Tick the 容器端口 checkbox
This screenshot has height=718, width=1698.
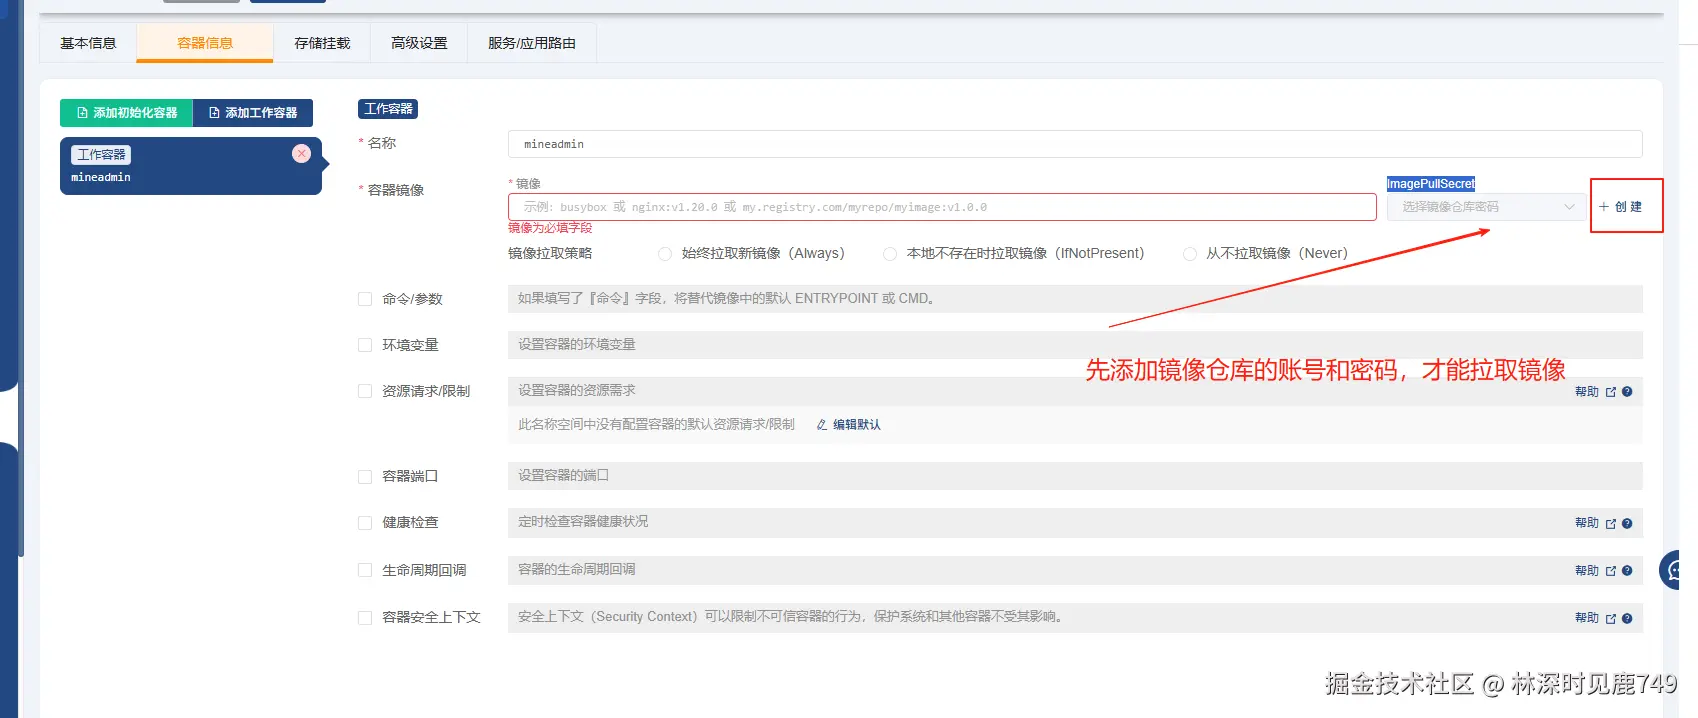click(365, 477)
